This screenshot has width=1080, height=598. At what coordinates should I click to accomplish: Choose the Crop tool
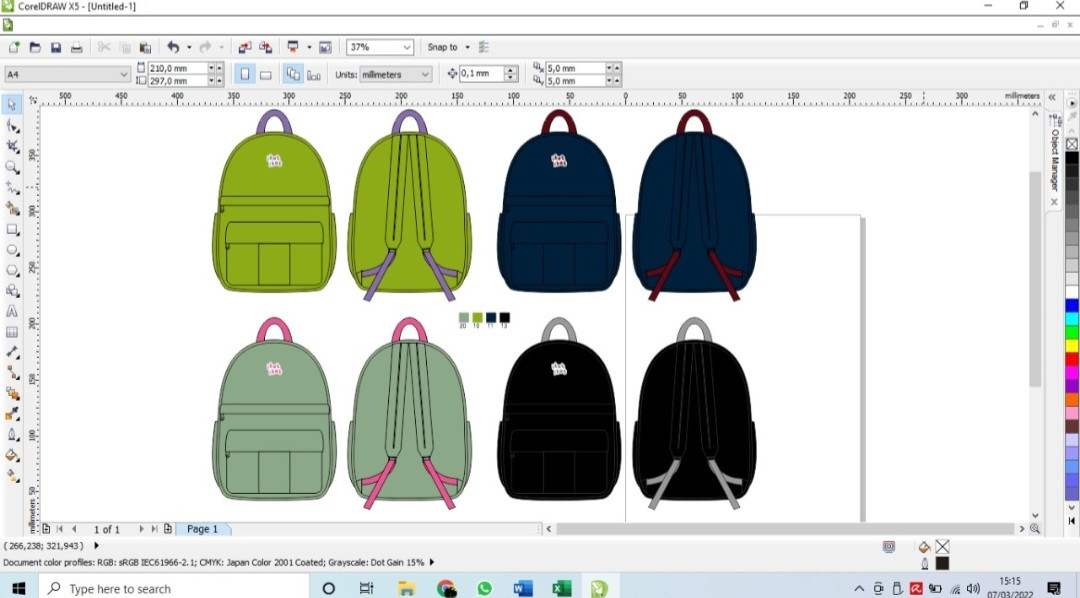[x=12, y=146]
